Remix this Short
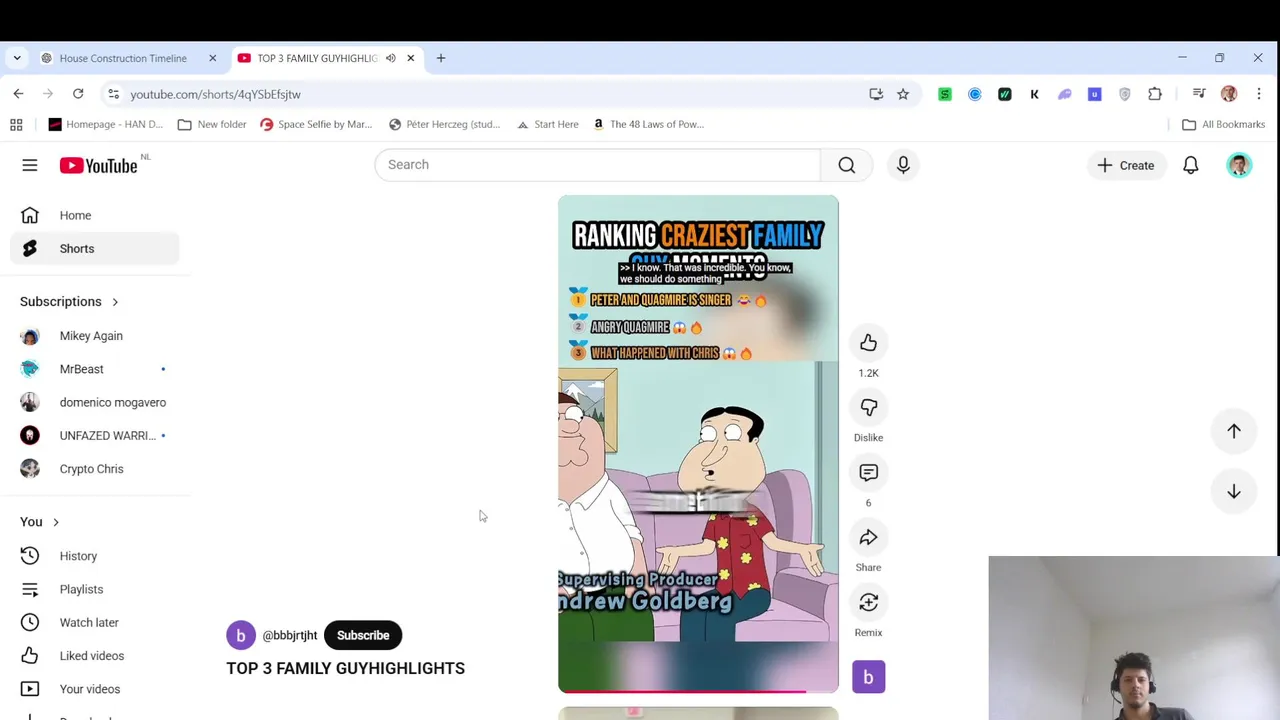 (x=868, y=603)
